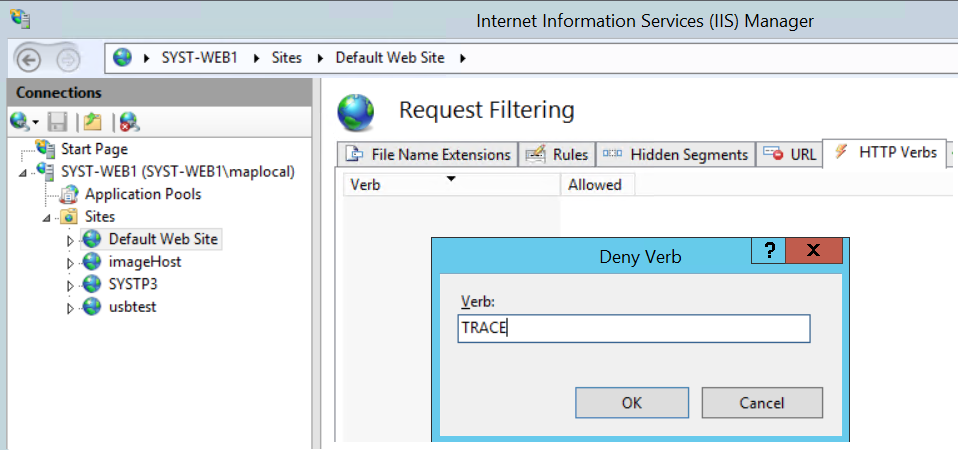Open dropdown arrow after Default Web Site breadcrumb
The width and height of the screenshot is (961, 450).
coord(463,59)
